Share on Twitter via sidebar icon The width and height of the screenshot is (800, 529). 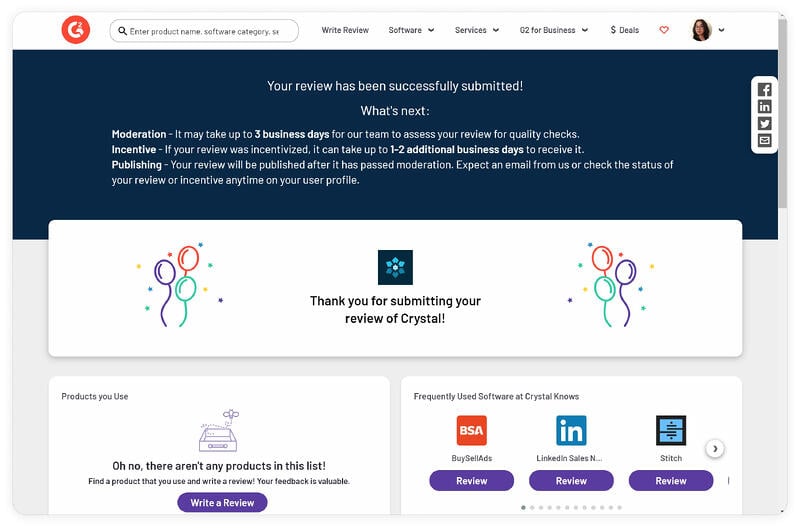[x=764, y=124]
